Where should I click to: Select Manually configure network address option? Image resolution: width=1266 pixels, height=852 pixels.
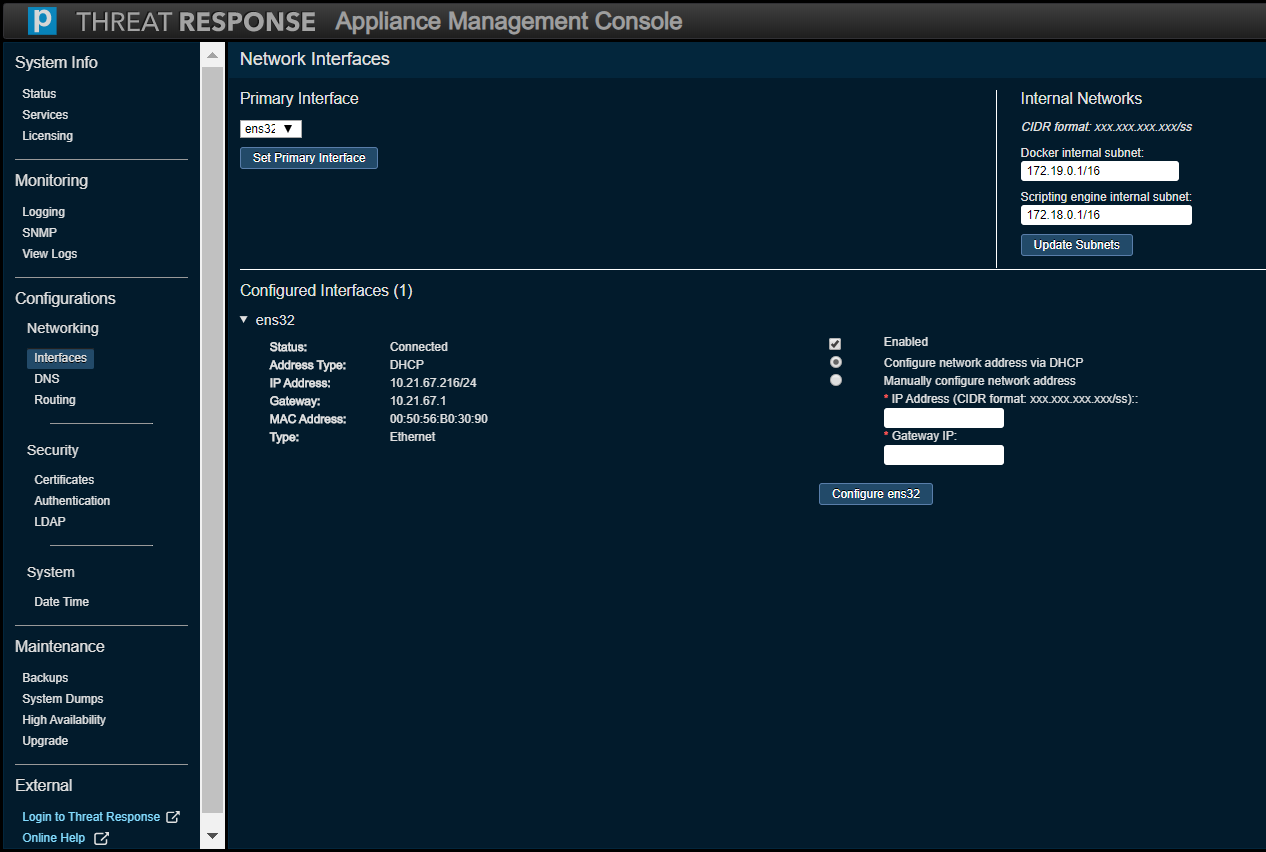point(836,380)
